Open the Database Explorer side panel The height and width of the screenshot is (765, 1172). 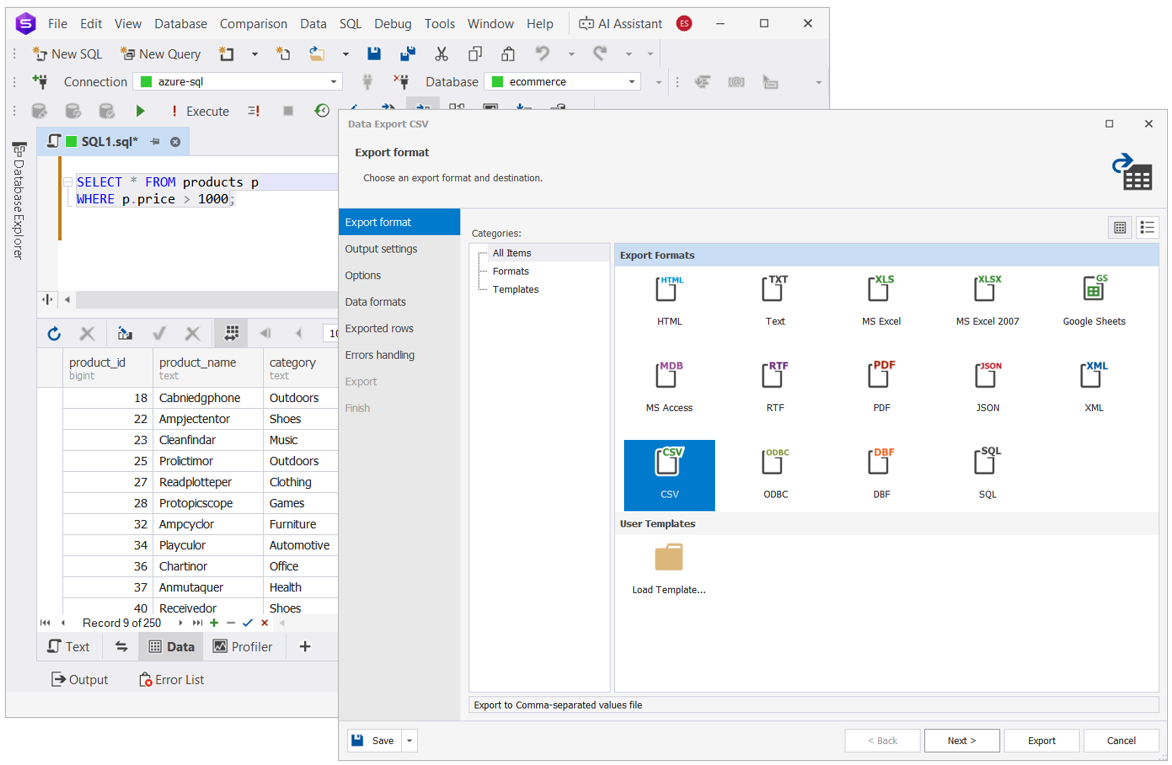tap(19, 202)
